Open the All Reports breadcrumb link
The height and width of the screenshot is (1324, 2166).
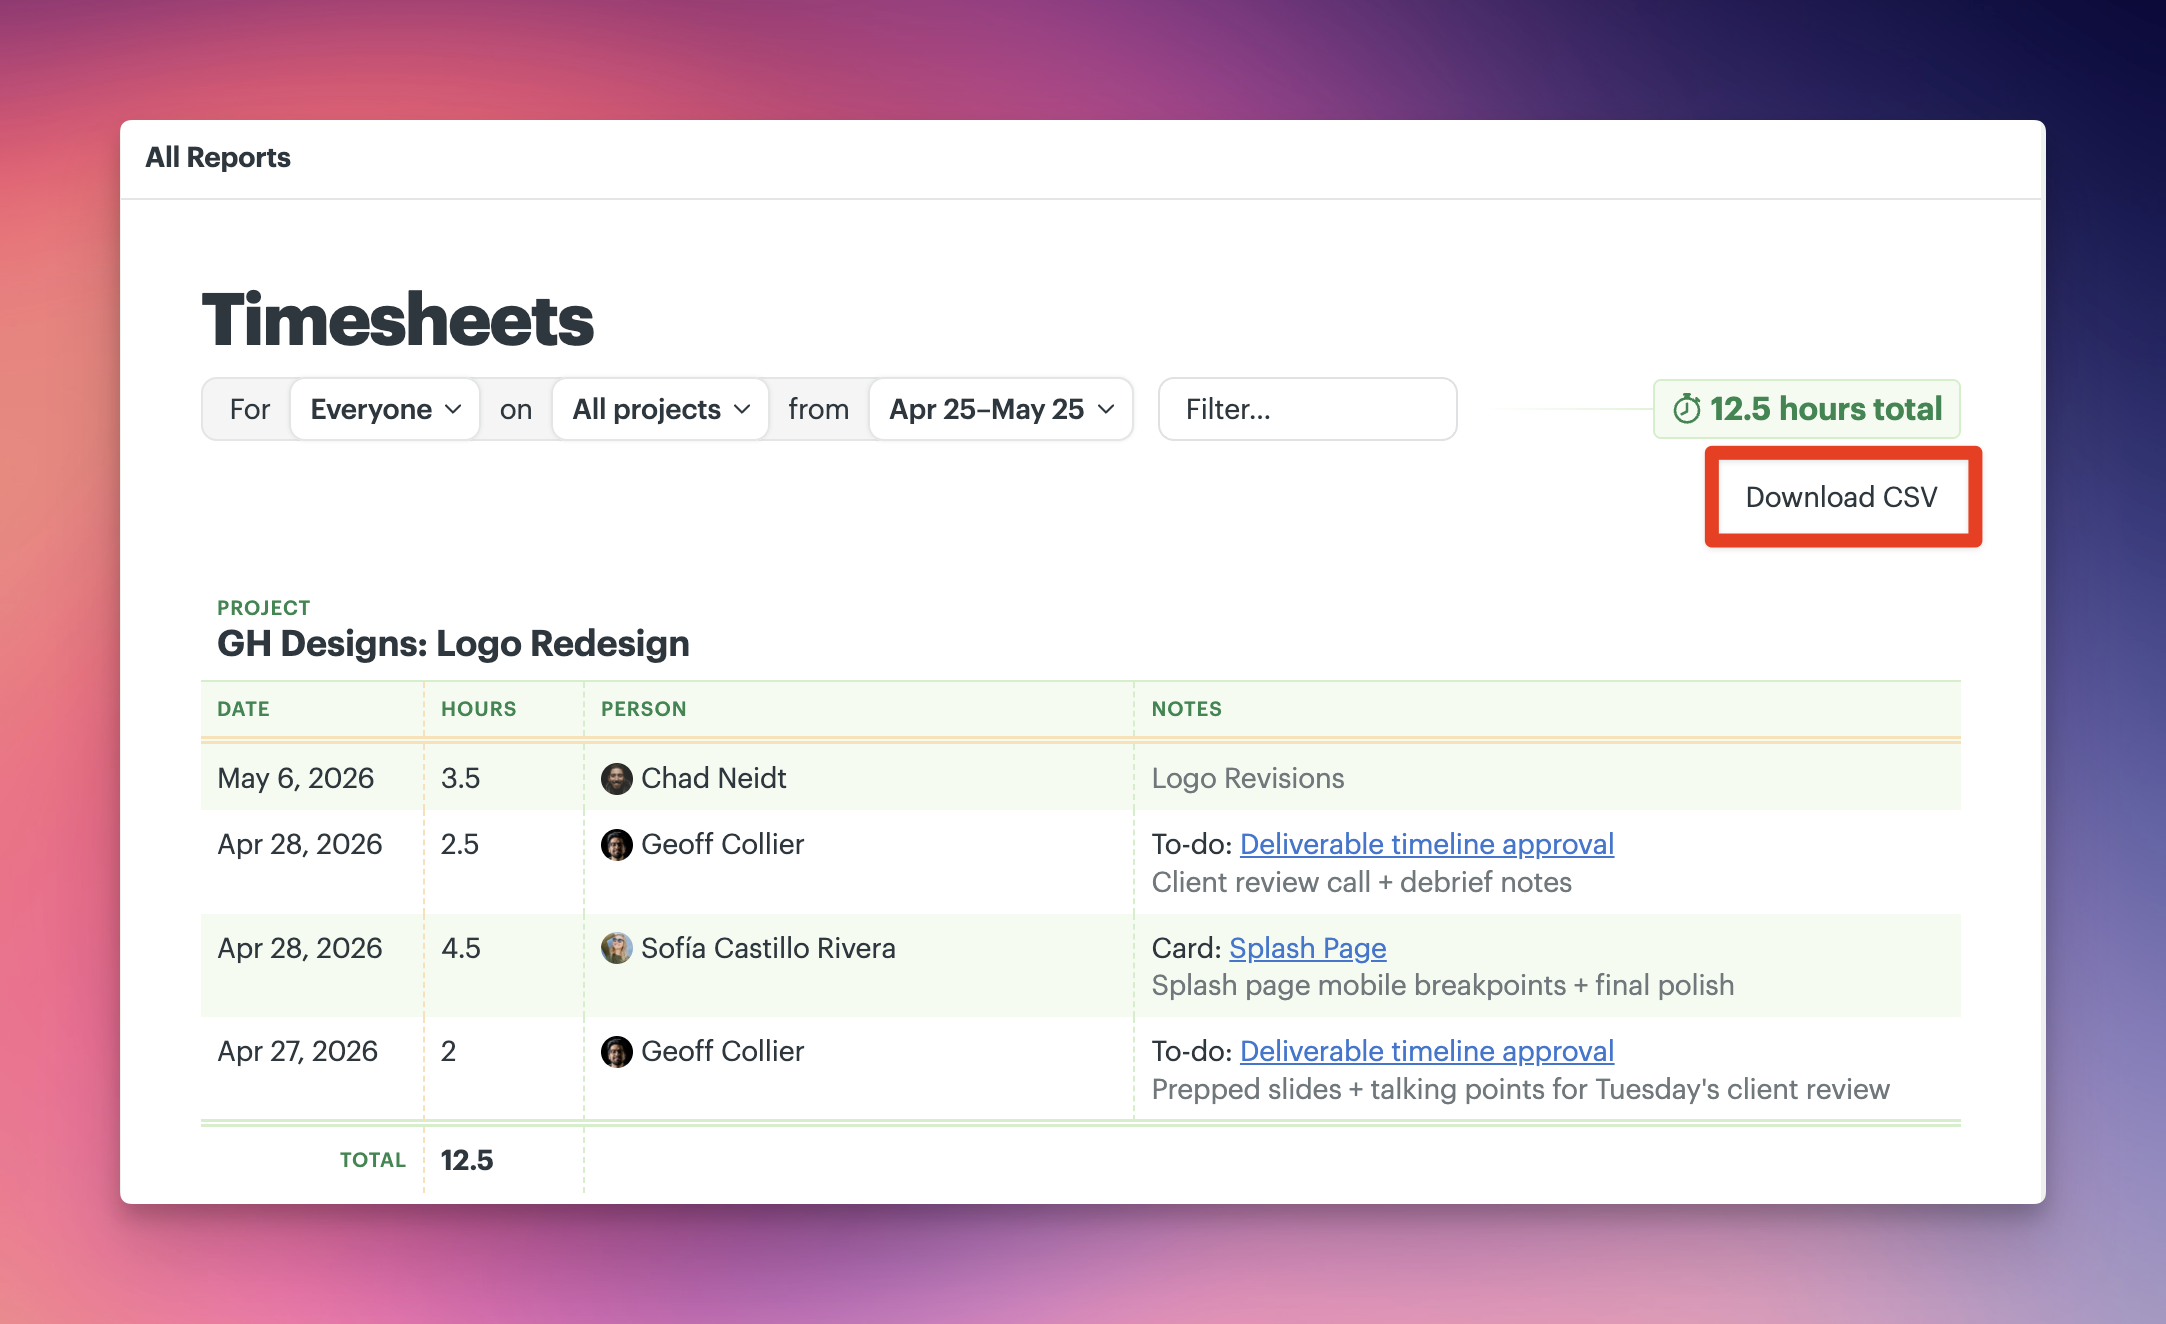(x=218, y=157)
